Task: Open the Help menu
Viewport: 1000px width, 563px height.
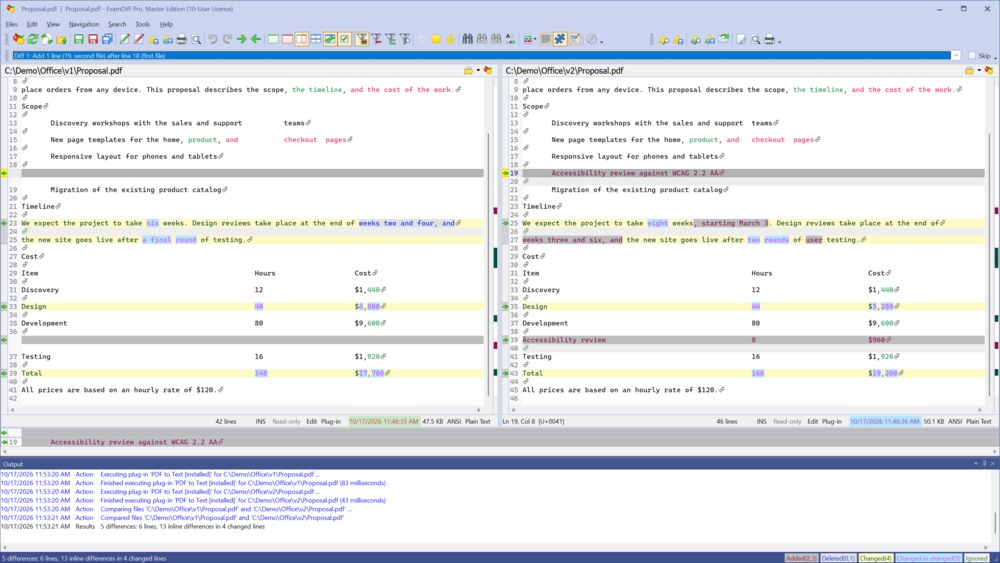Action: [166, 24]
